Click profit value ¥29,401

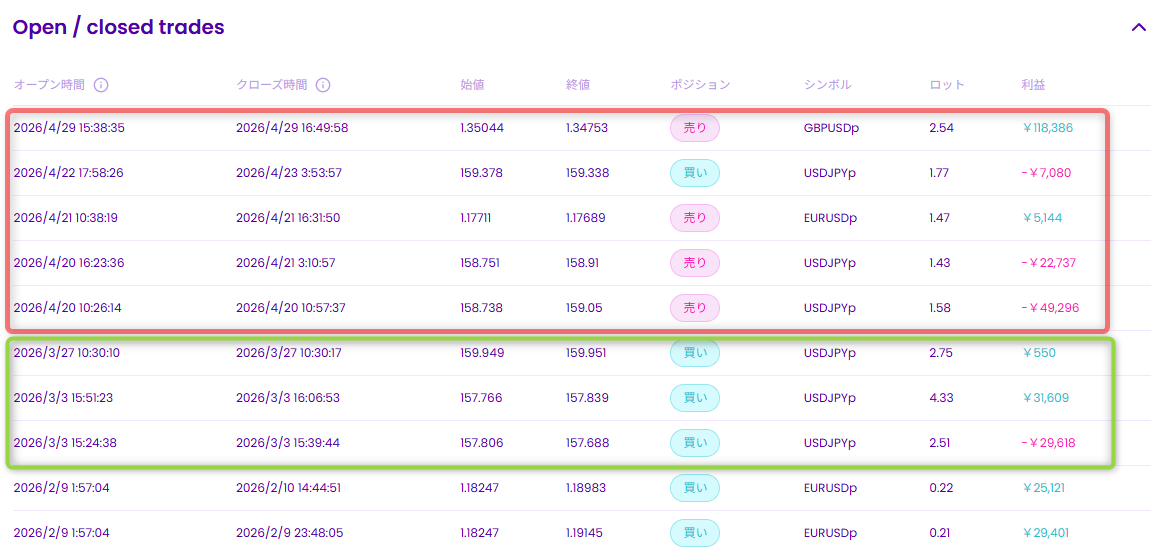[x=1046, y=533]
